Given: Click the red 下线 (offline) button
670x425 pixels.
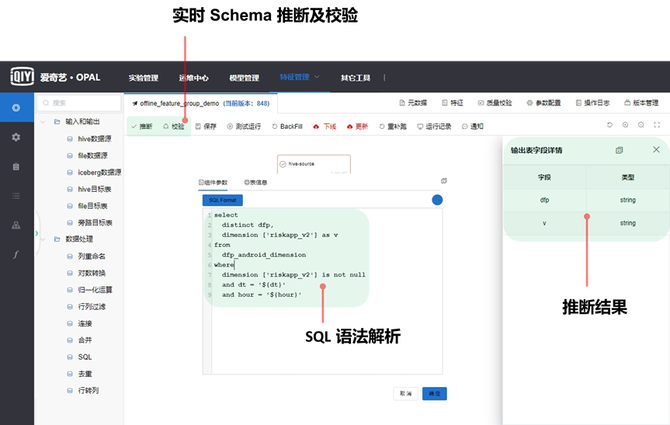Looking at the screenshot, I should (325, 127).
